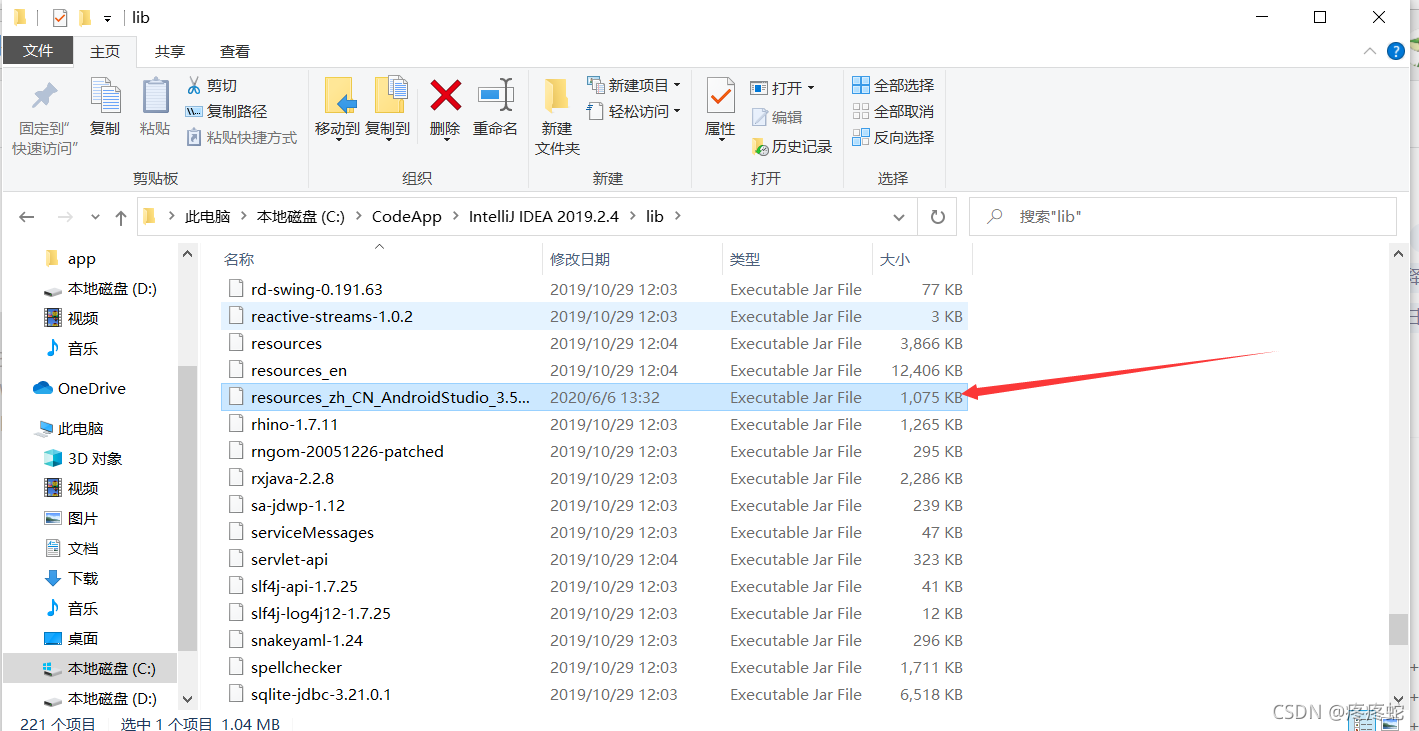The image size is (1419, 731).
Task: Open the File (文件) menu
Action: (38, 51)
